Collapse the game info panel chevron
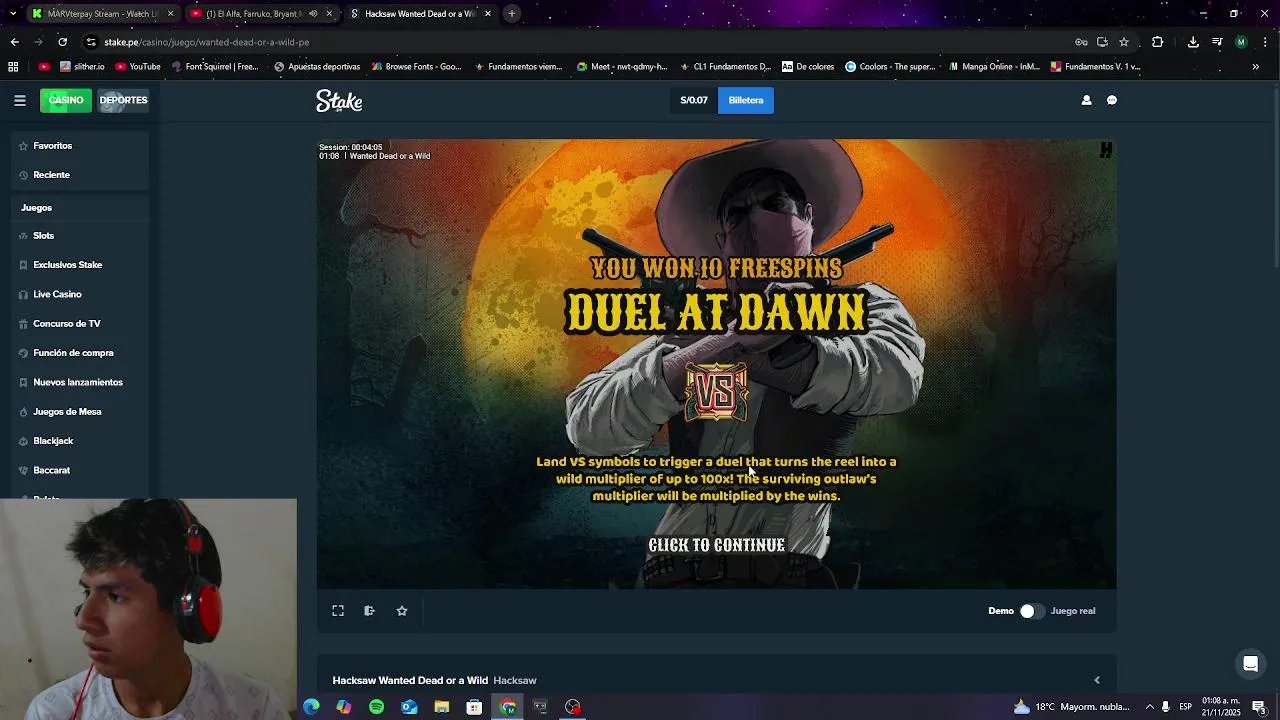 coord(1097,680)
